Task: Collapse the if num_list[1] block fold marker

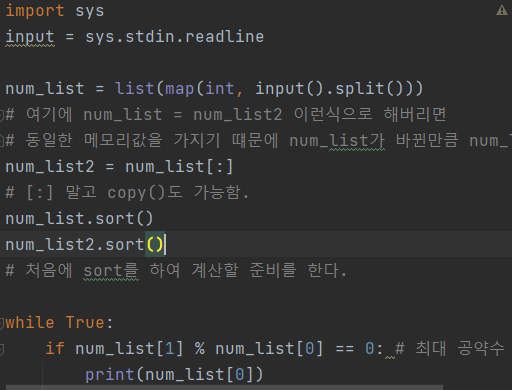Action: pos(2,349)
